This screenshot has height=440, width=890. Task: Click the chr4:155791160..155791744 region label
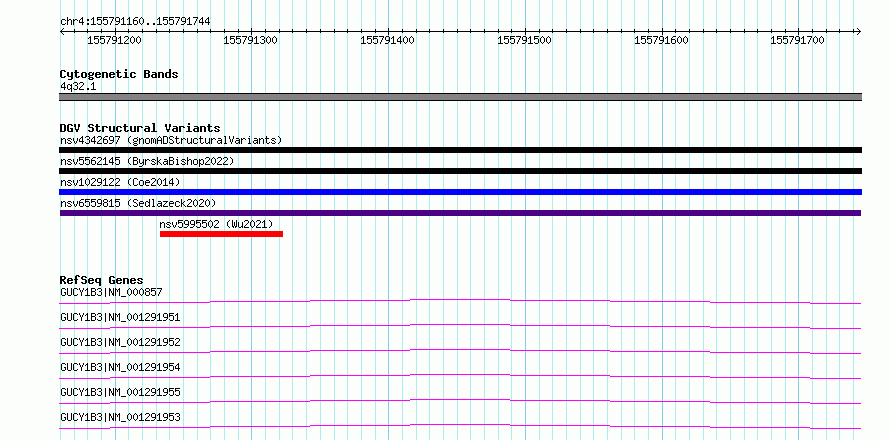pyautogui.click(x=135, y=21)
